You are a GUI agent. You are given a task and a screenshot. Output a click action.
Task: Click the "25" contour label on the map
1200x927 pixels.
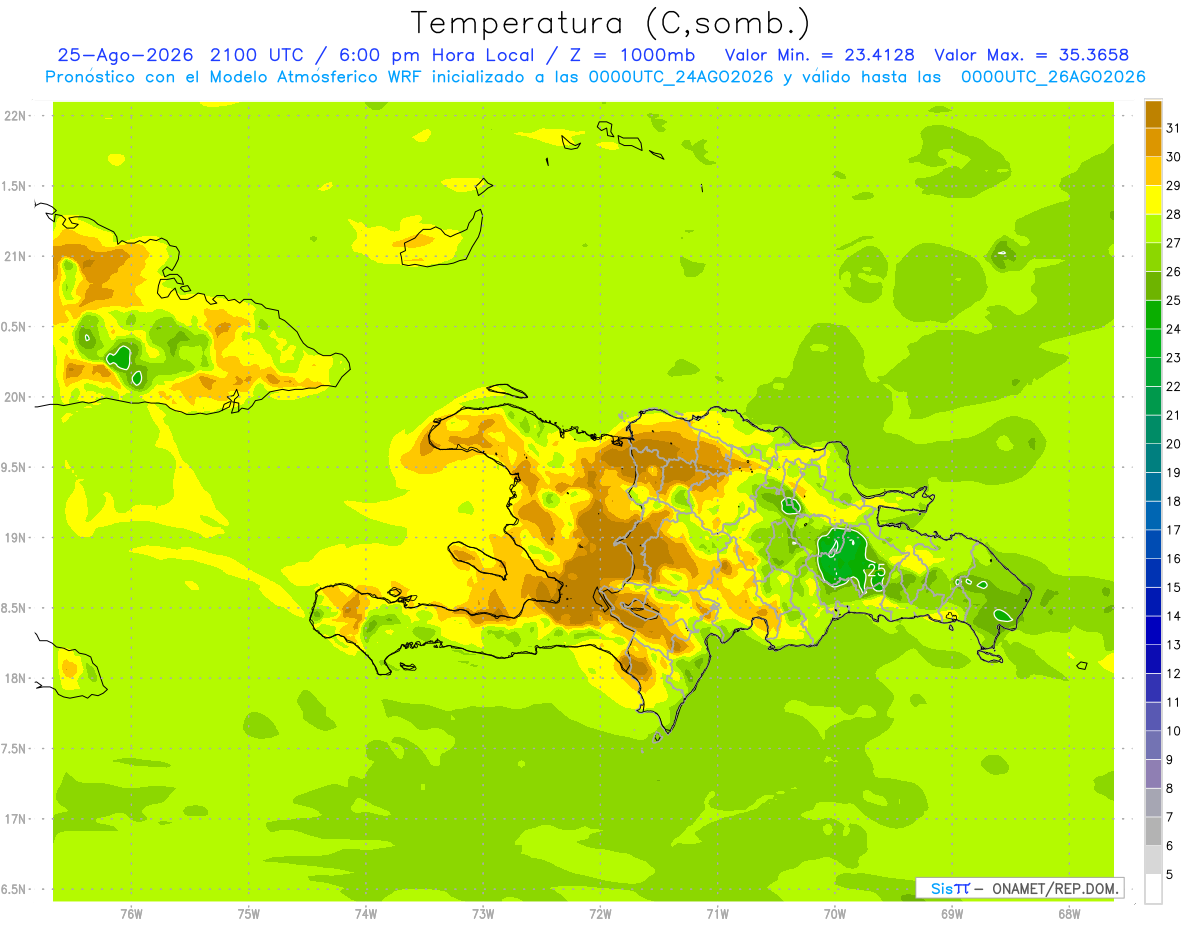click(877, 570)
